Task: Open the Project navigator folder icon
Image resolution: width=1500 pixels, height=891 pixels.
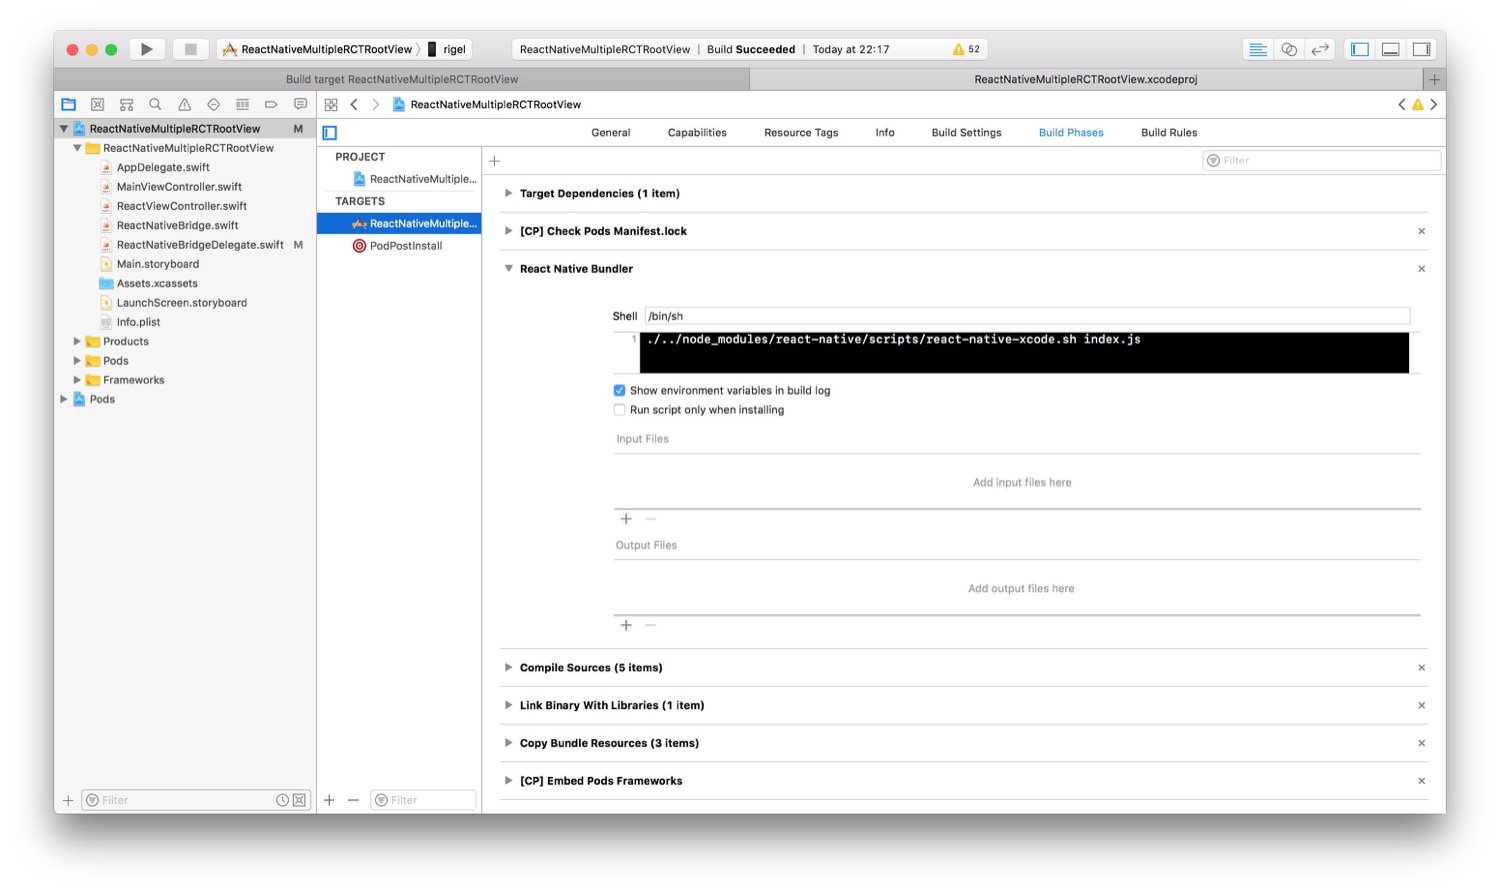Action: [69, 104]
